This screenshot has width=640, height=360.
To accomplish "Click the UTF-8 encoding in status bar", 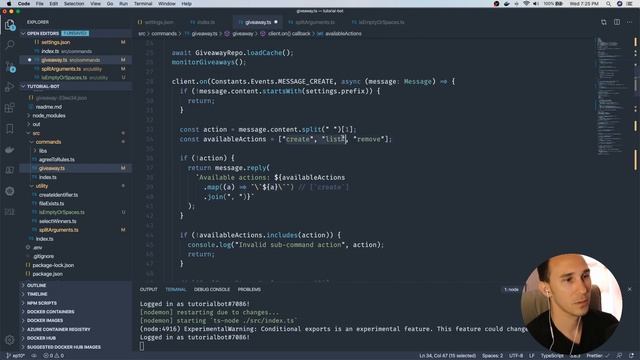I will pyautogui.click(x=516, y=356).
